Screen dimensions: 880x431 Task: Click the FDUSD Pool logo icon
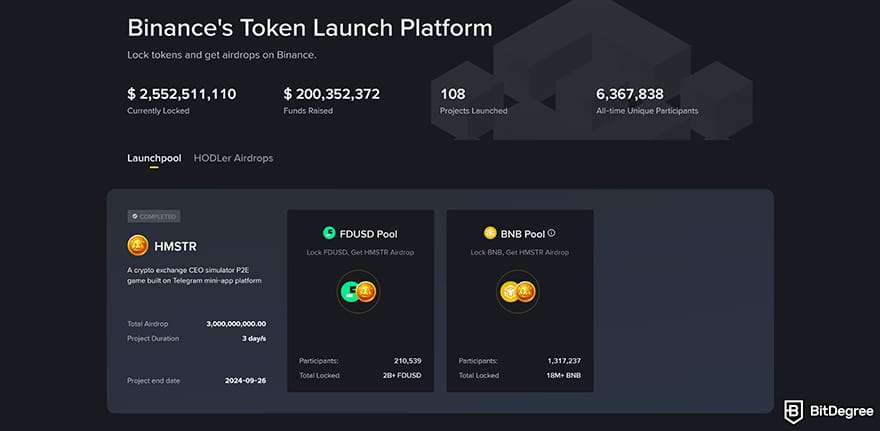329,233
